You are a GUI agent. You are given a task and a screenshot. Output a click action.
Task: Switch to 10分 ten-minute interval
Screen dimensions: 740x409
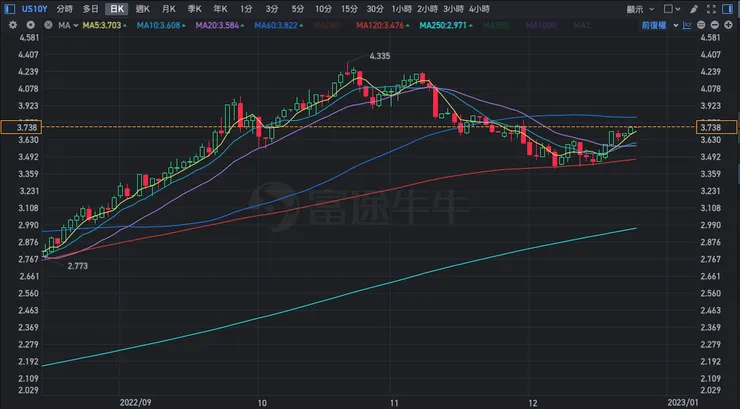point(323,9)
